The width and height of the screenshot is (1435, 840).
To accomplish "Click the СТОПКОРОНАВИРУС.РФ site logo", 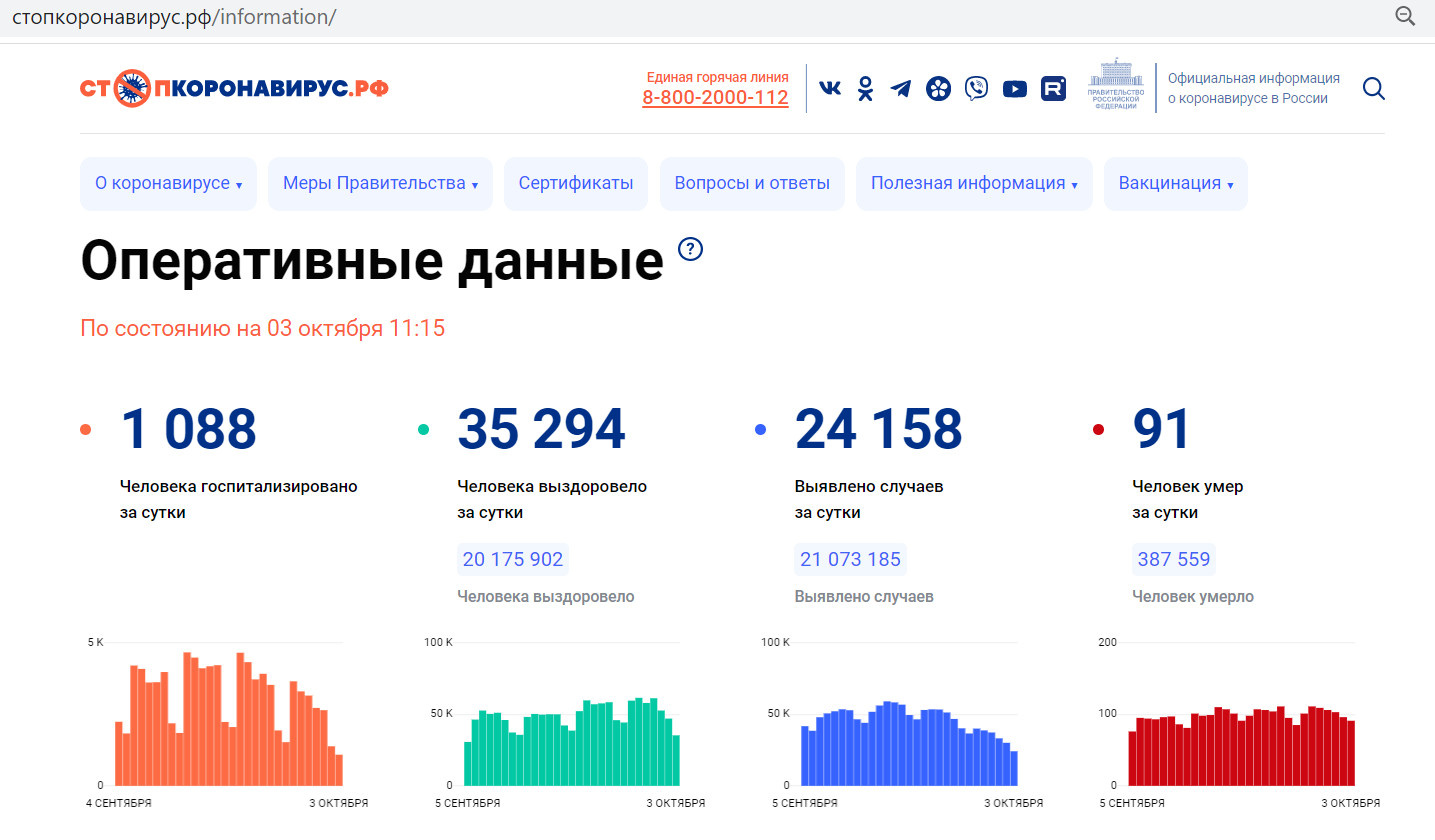I will point(234,89).
